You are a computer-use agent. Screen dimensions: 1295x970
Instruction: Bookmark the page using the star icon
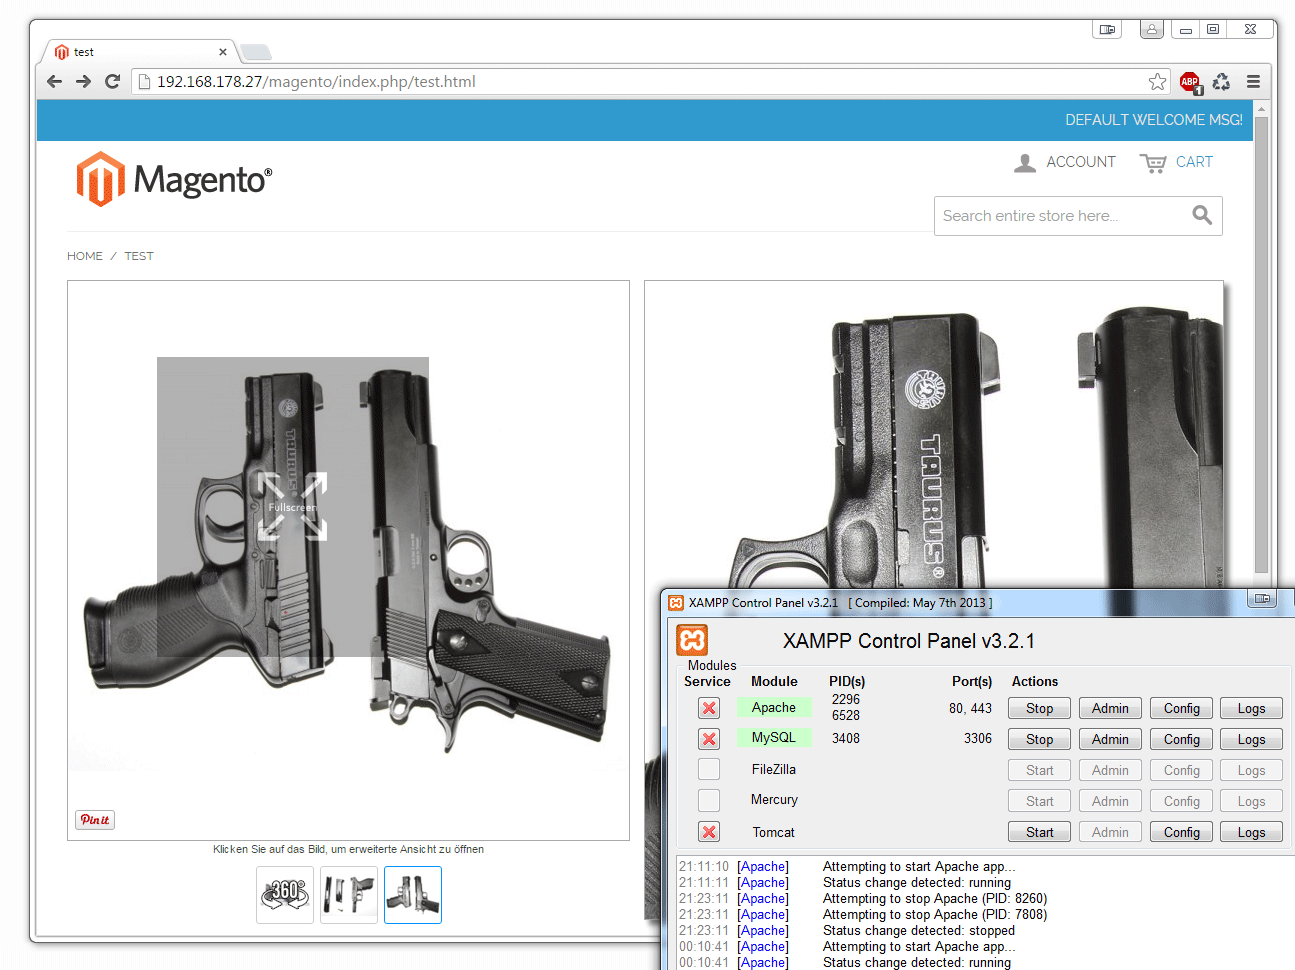click(x=1157, y=82)
